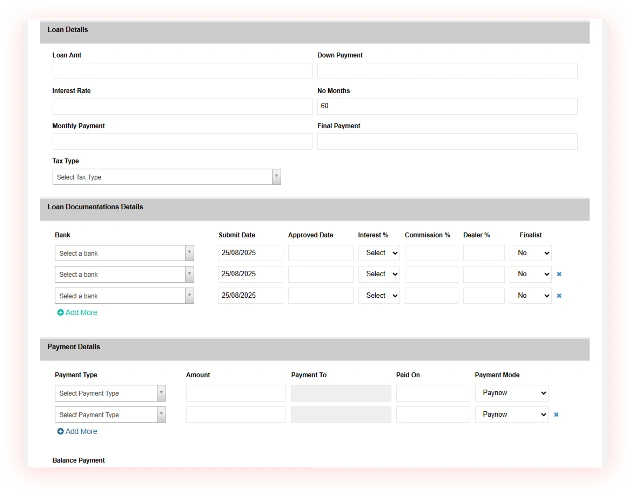Screen dimensions: 632x494
Task: Open Payment Mode Paynow in first payment row
Action: pyautogui.click(x=512, y=393)
